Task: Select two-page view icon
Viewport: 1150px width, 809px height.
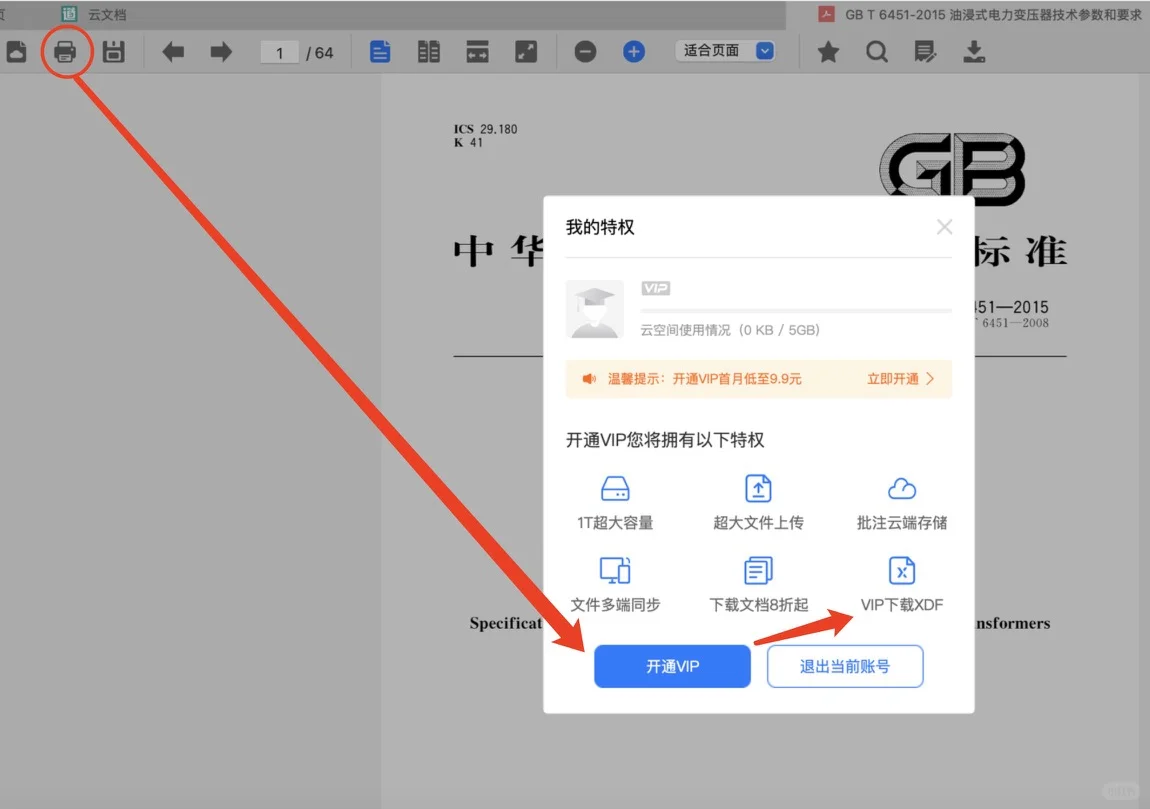Action: pos(428,52)
